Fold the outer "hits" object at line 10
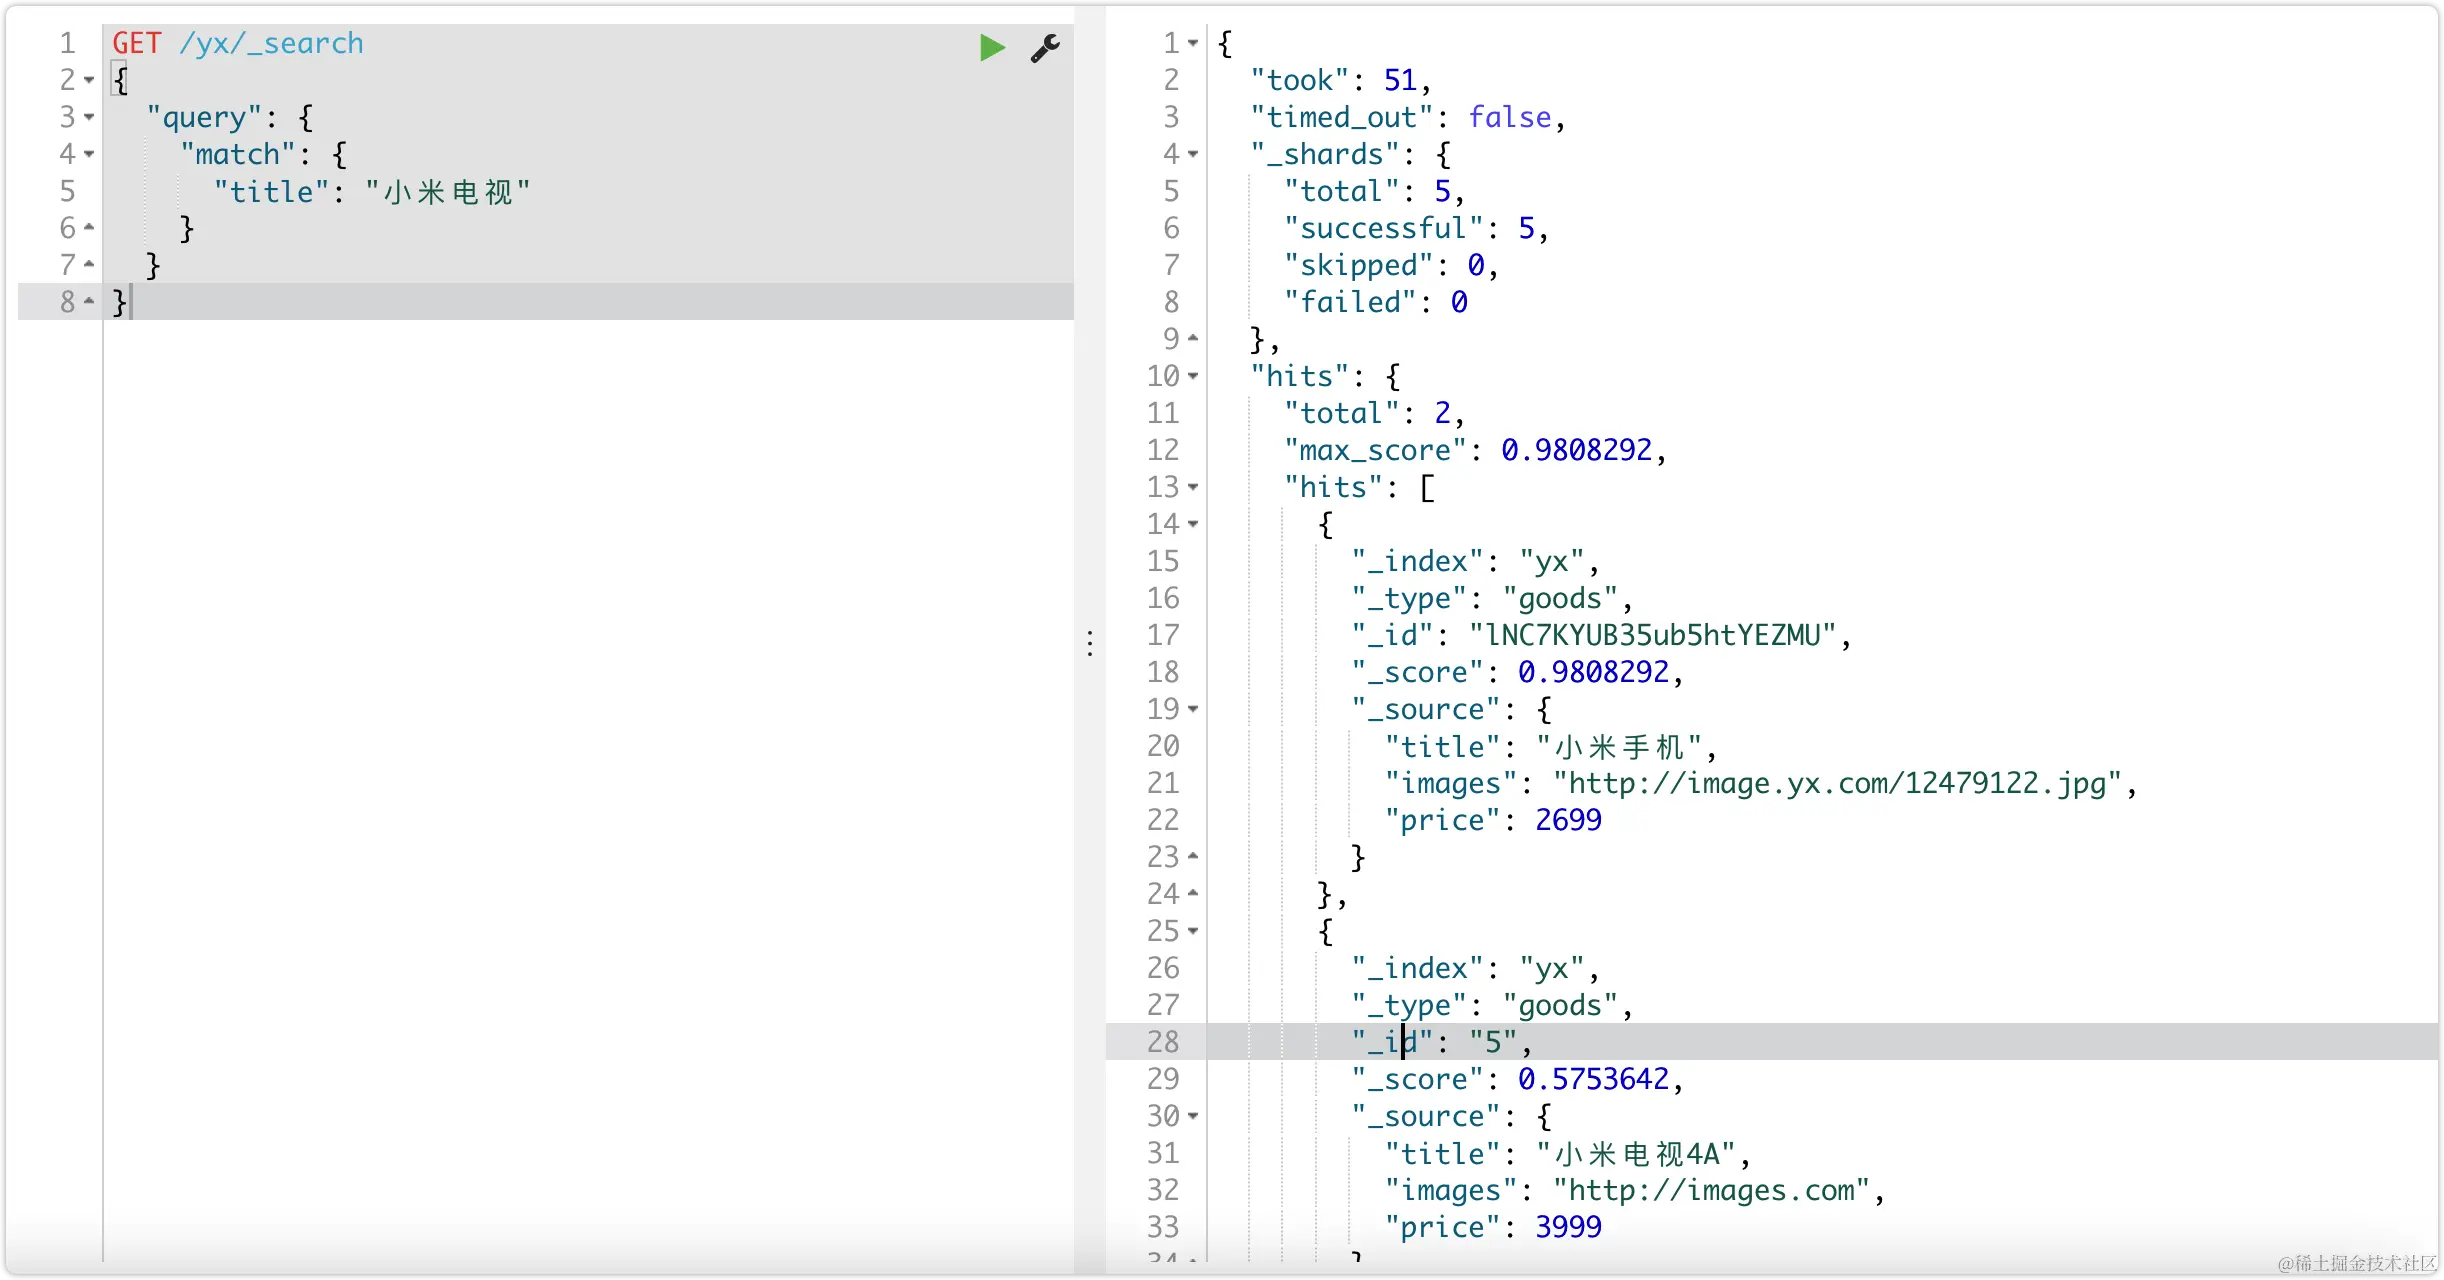The width and height of the screenshot is (2444, 1280). (1193, 376)
